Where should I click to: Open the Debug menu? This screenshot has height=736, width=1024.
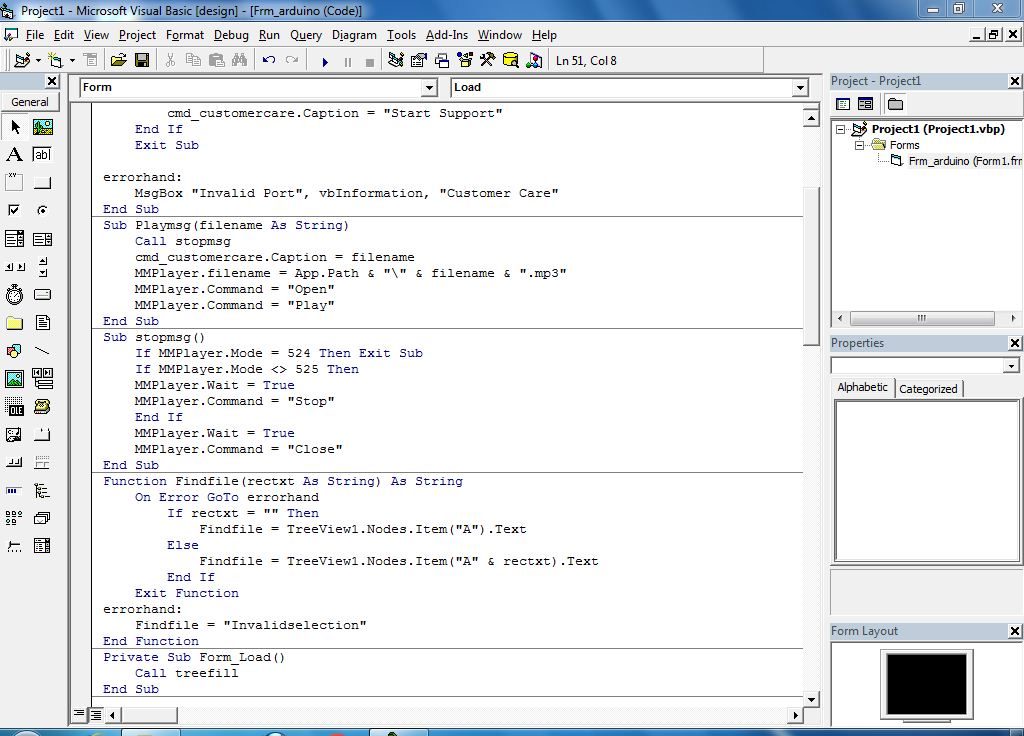tap(231, 34)
